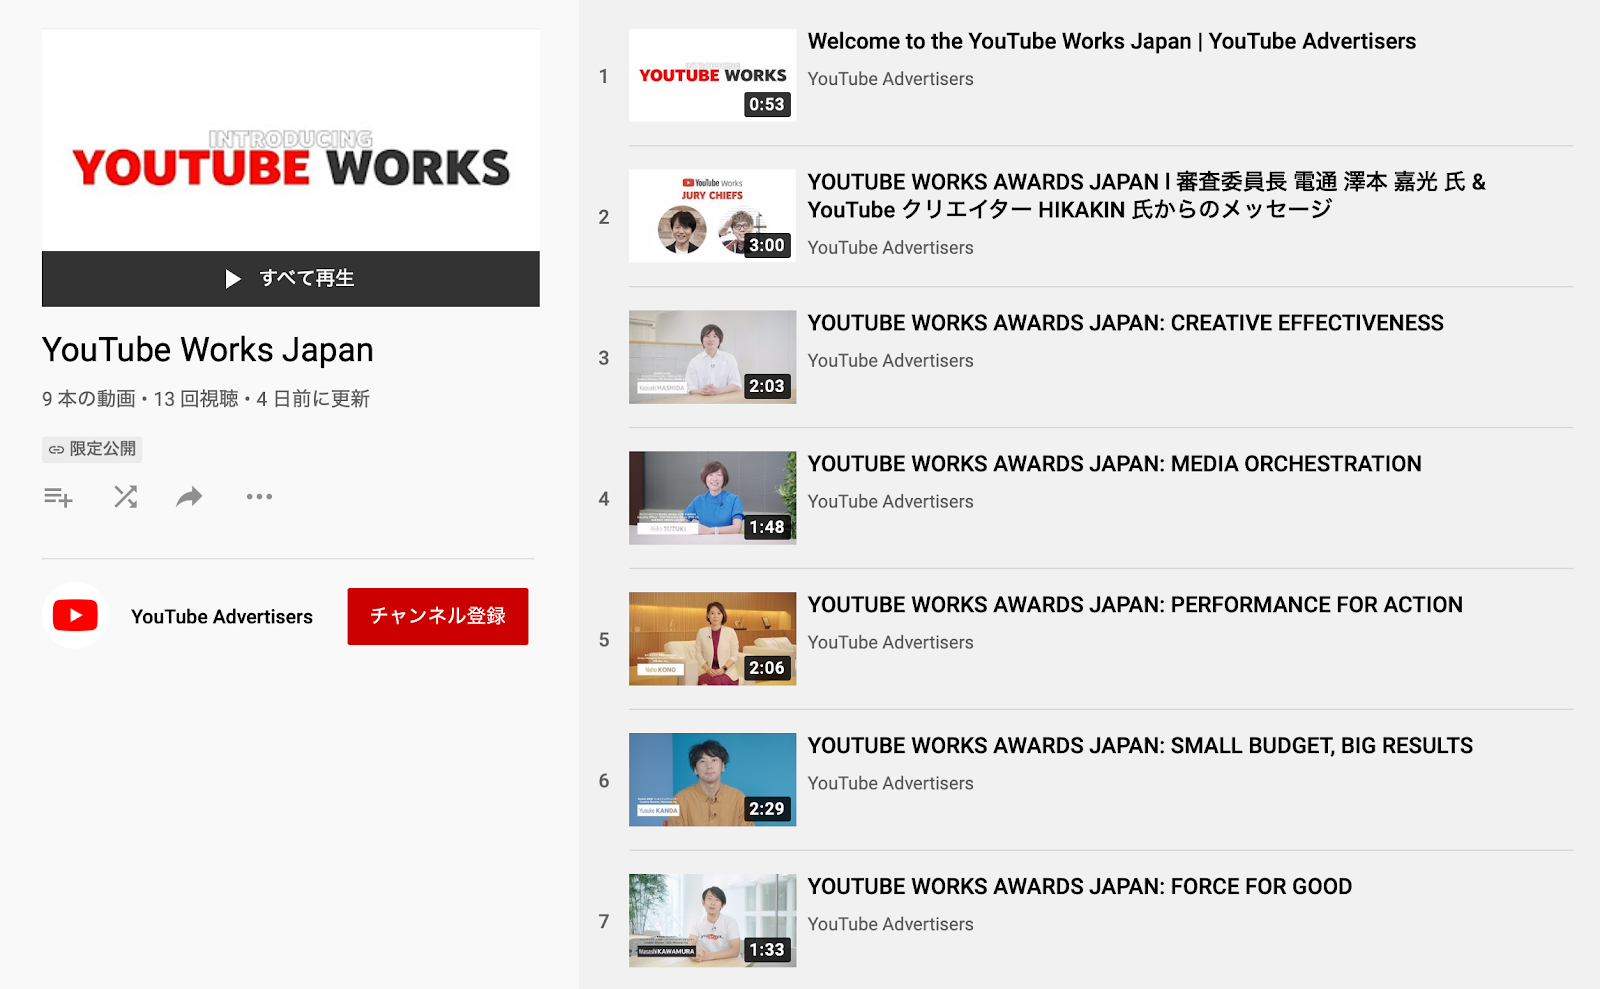Viewport: 1600px width, 989px height.
Task: Click the YouTube Advertisers channel avatar
Action: tap(75, 616)
